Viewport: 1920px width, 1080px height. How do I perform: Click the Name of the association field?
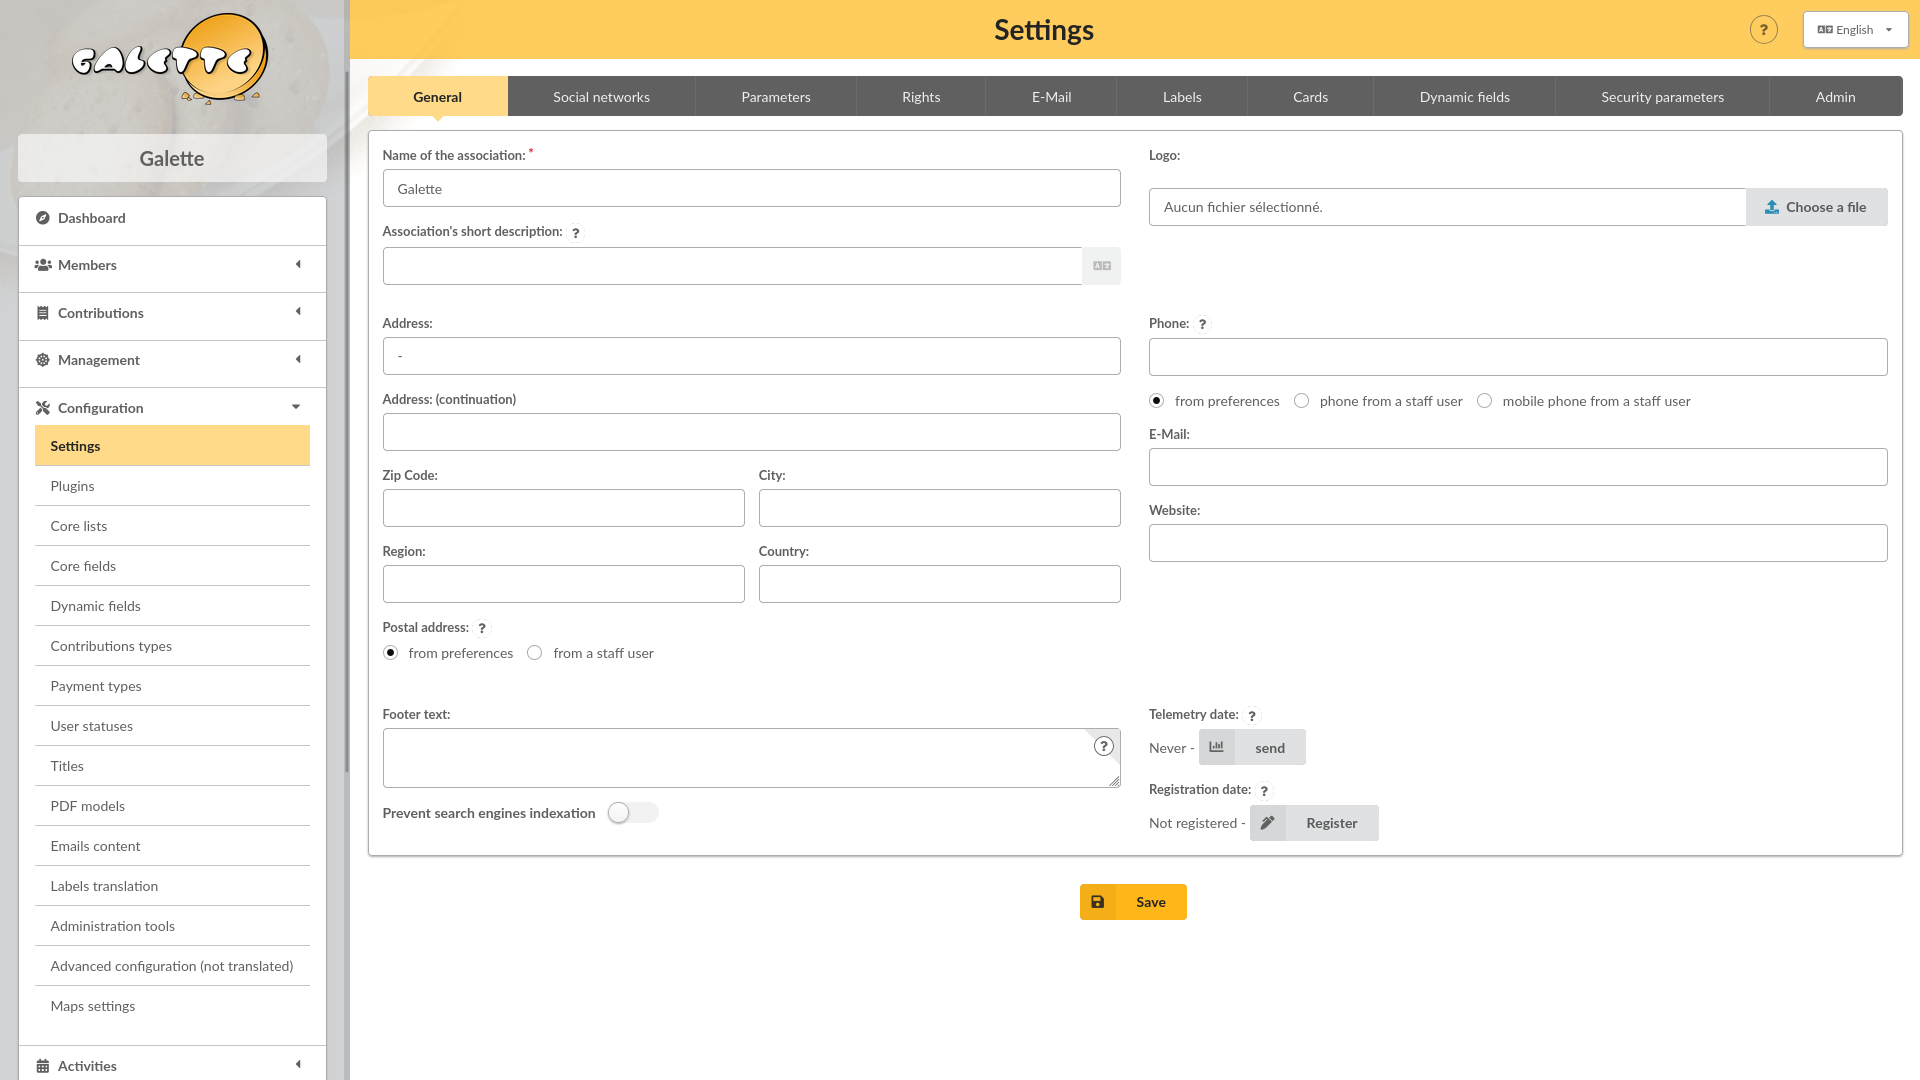coord(751,189)
